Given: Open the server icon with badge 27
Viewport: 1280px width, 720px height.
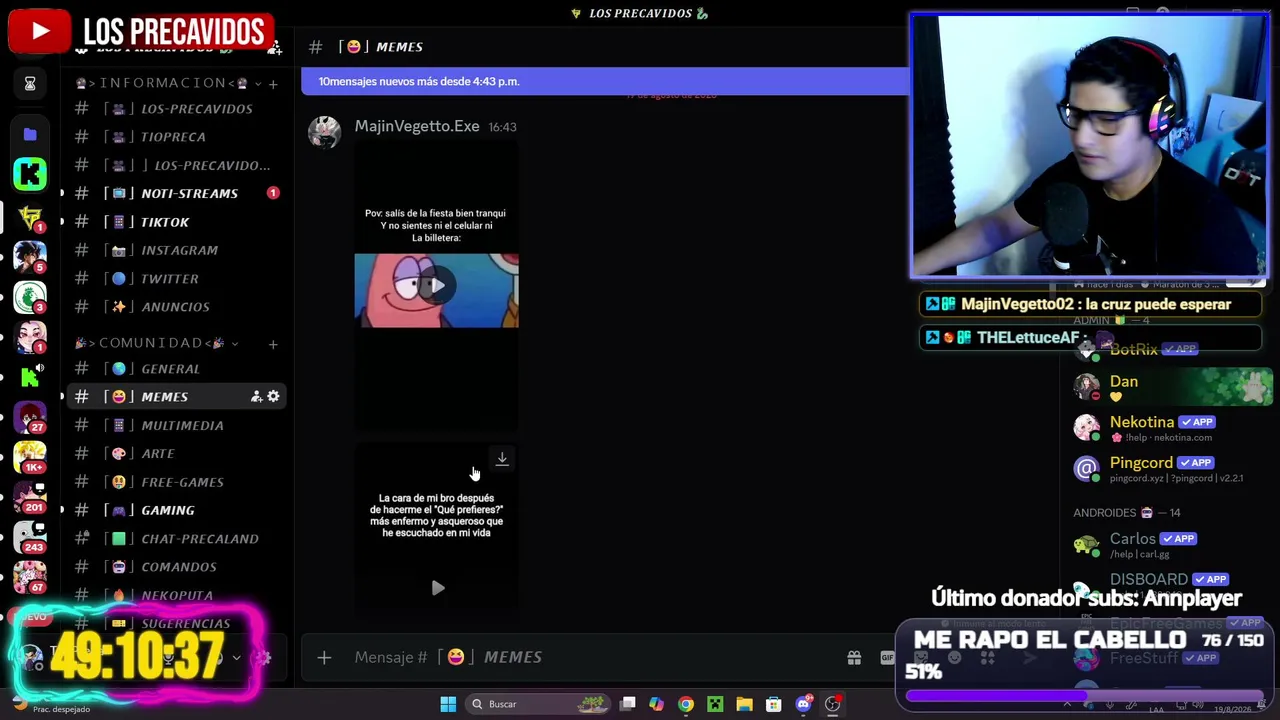Looking at the screenshot, I should (30, 418).
